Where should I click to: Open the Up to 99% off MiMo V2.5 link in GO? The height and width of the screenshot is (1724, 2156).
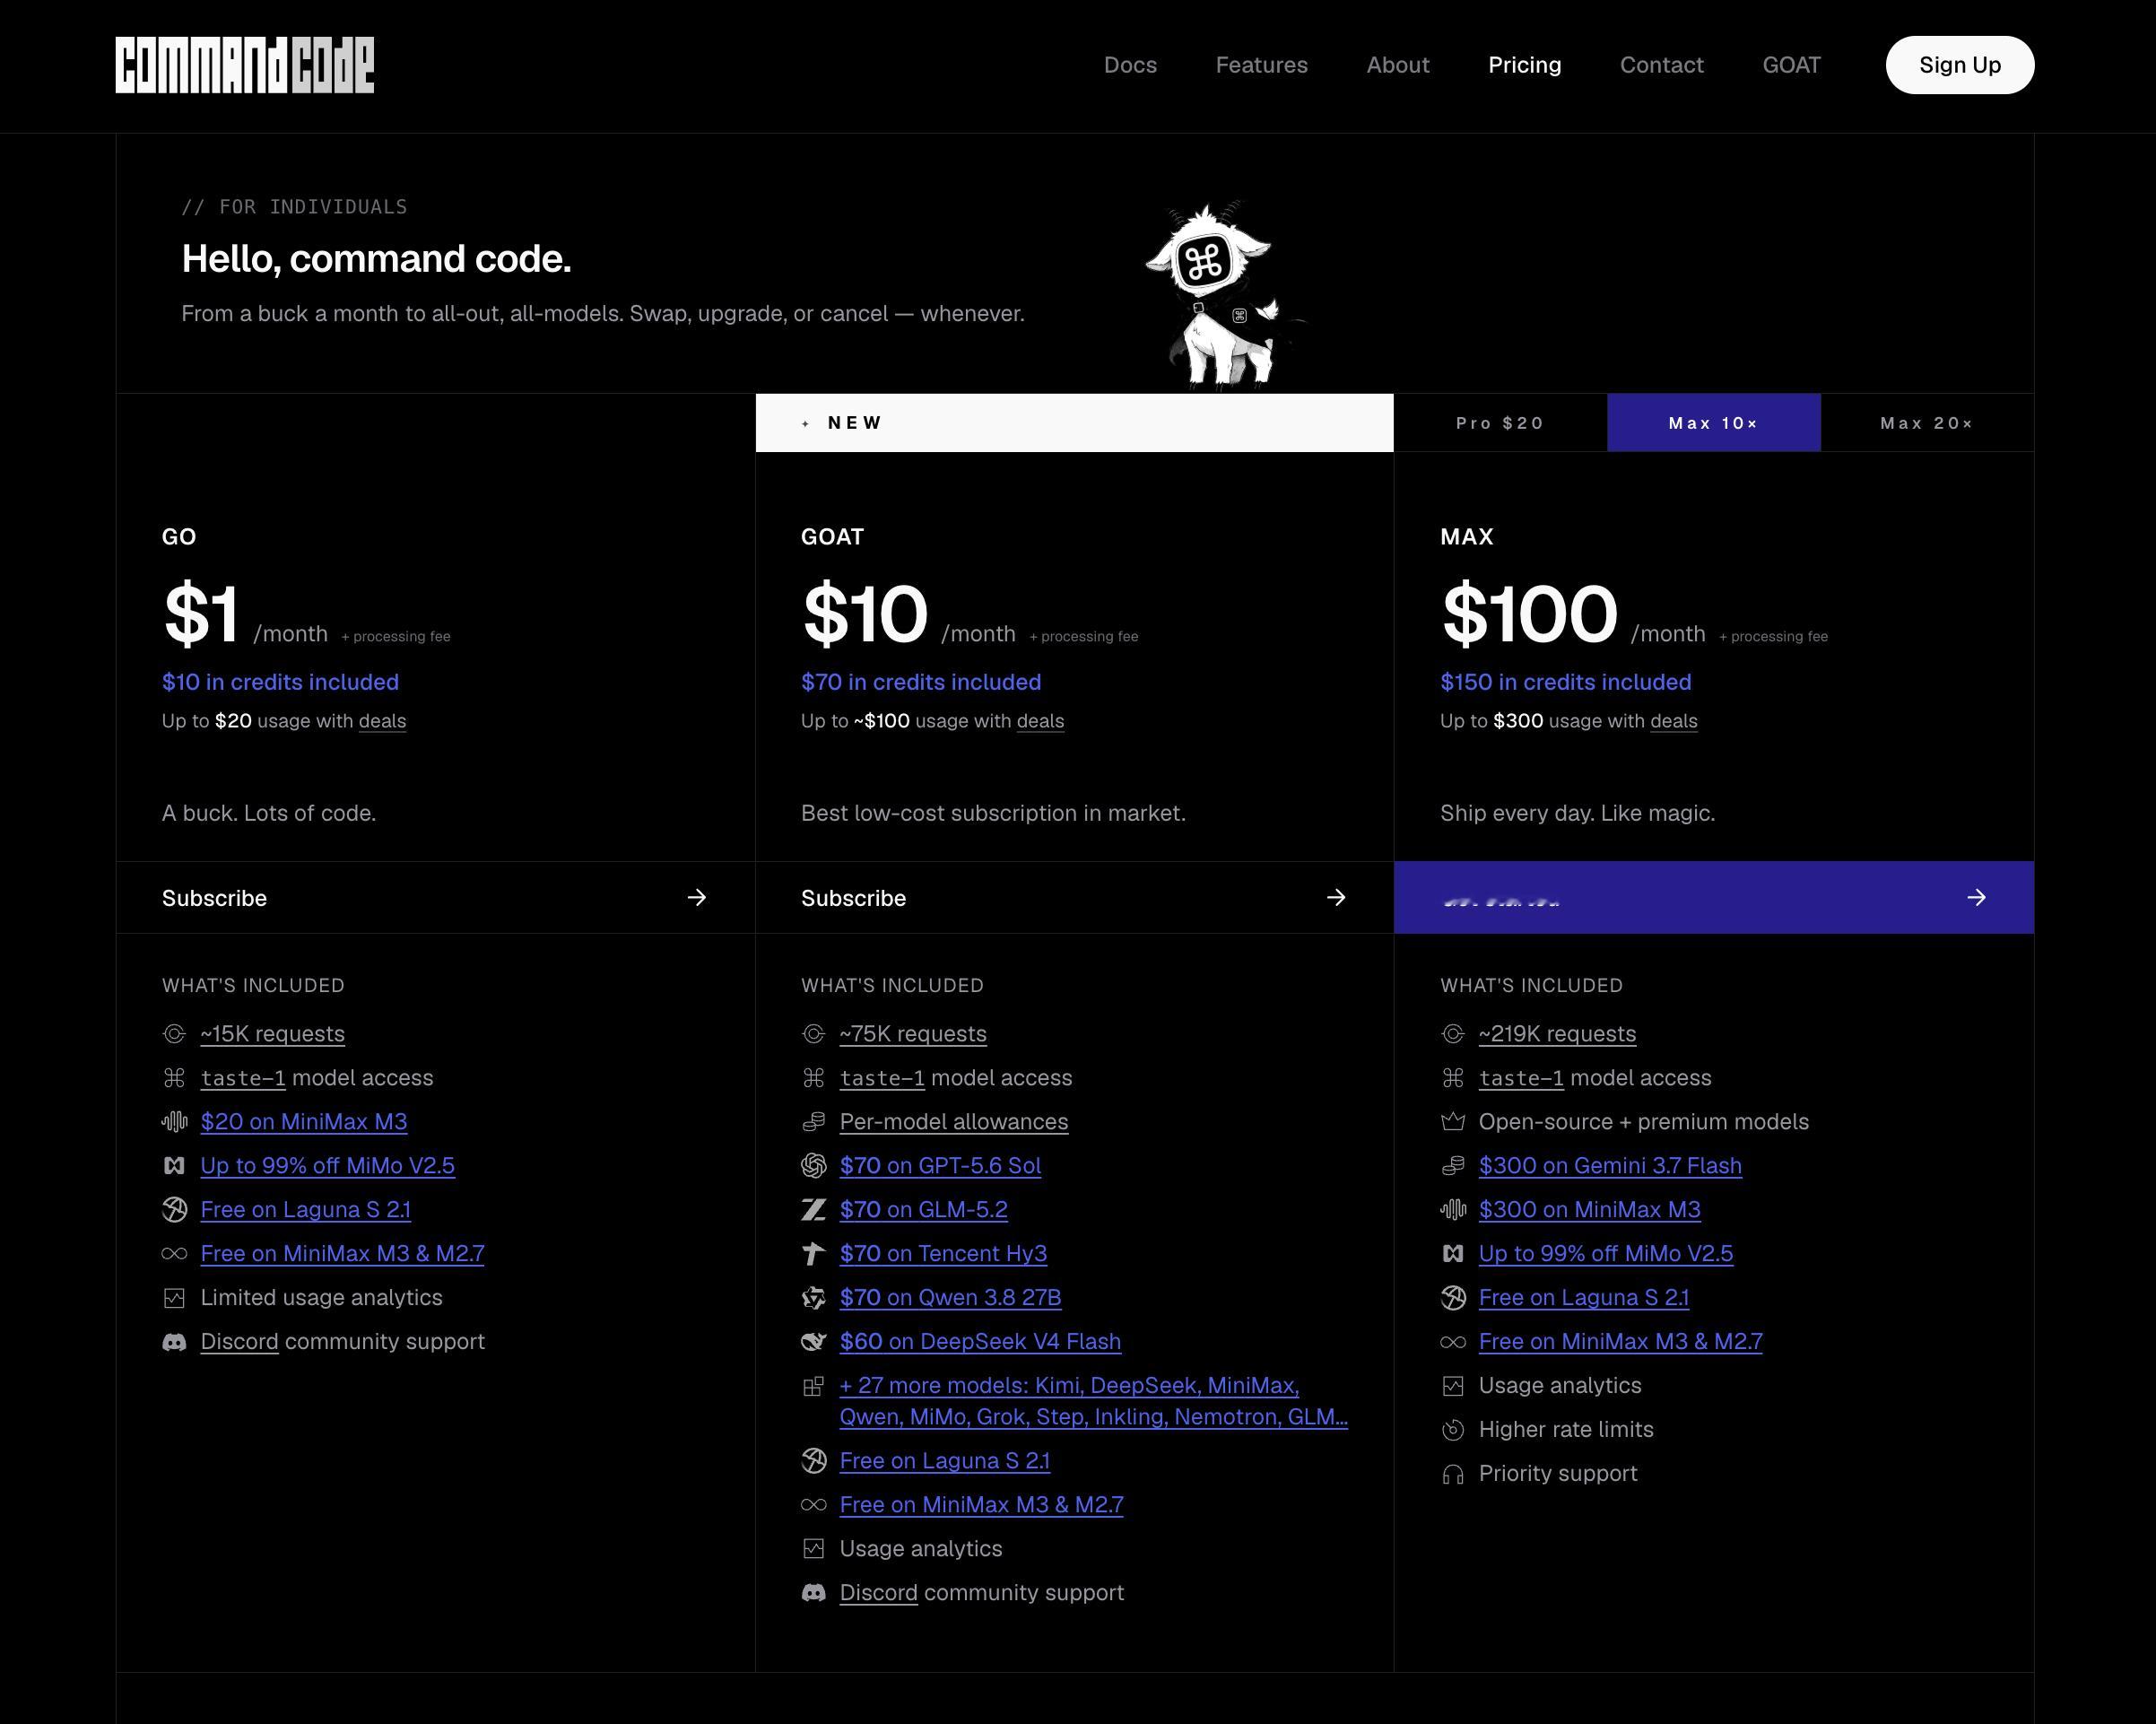[327, 1166]
